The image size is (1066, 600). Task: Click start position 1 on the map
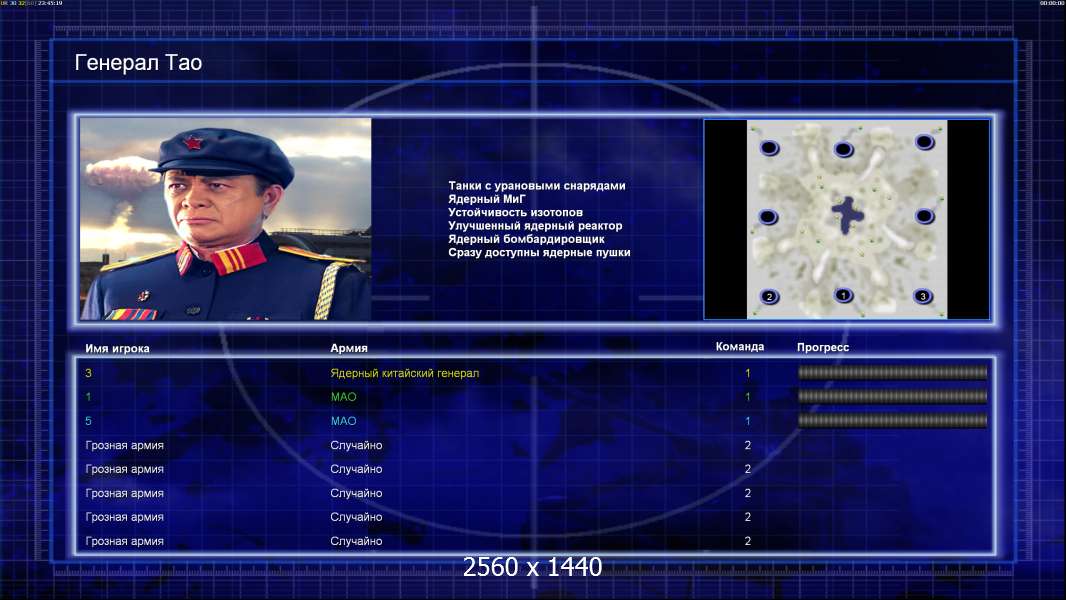(x=843, y=295)
